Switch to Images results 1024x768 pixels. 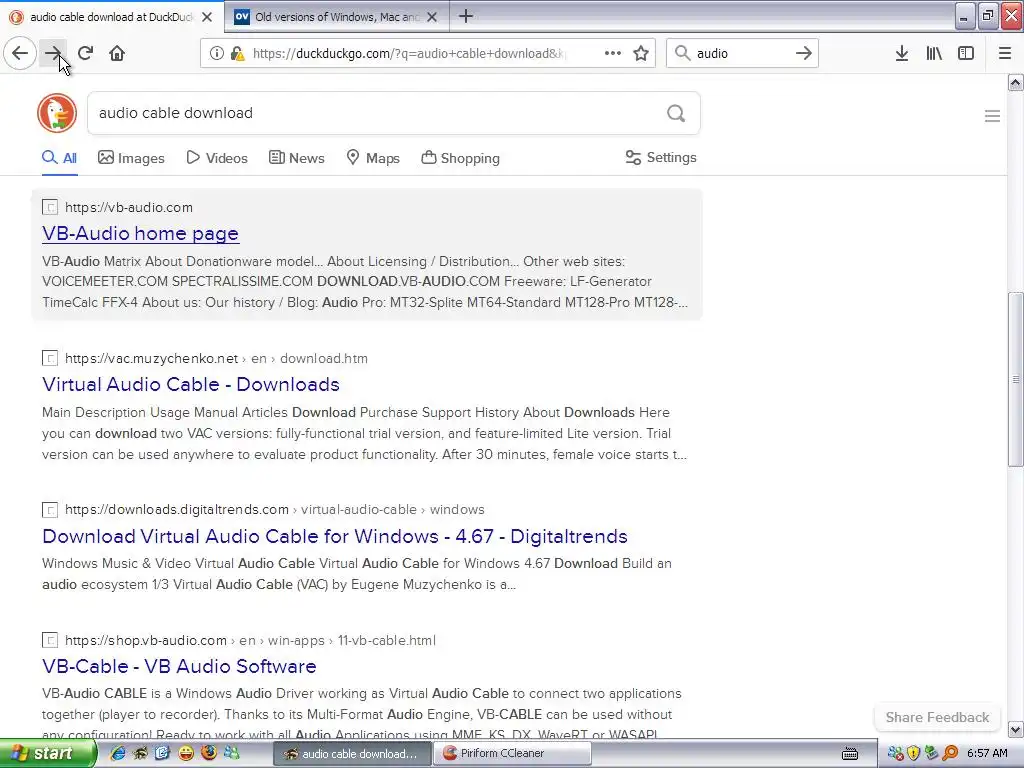131,158
